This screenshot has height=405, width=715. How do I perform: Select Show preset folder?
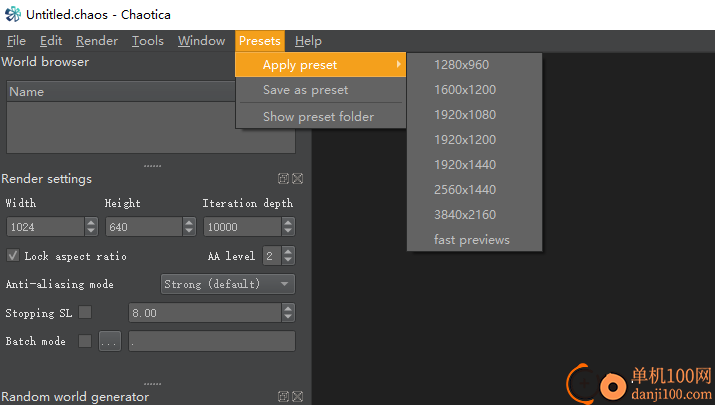click(x=321, y=117)
